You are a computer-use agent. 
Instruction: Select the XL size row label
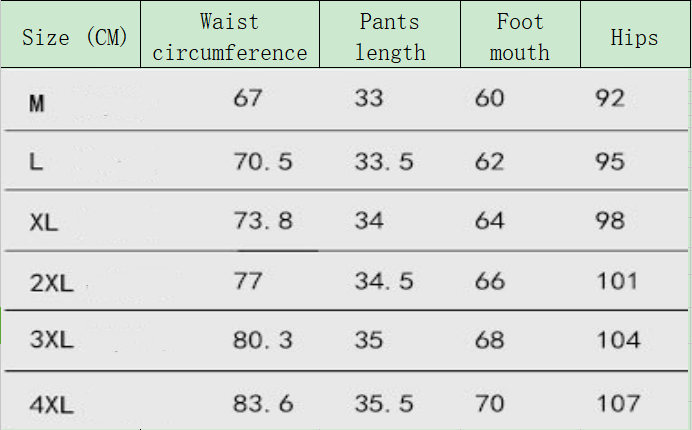44,223
